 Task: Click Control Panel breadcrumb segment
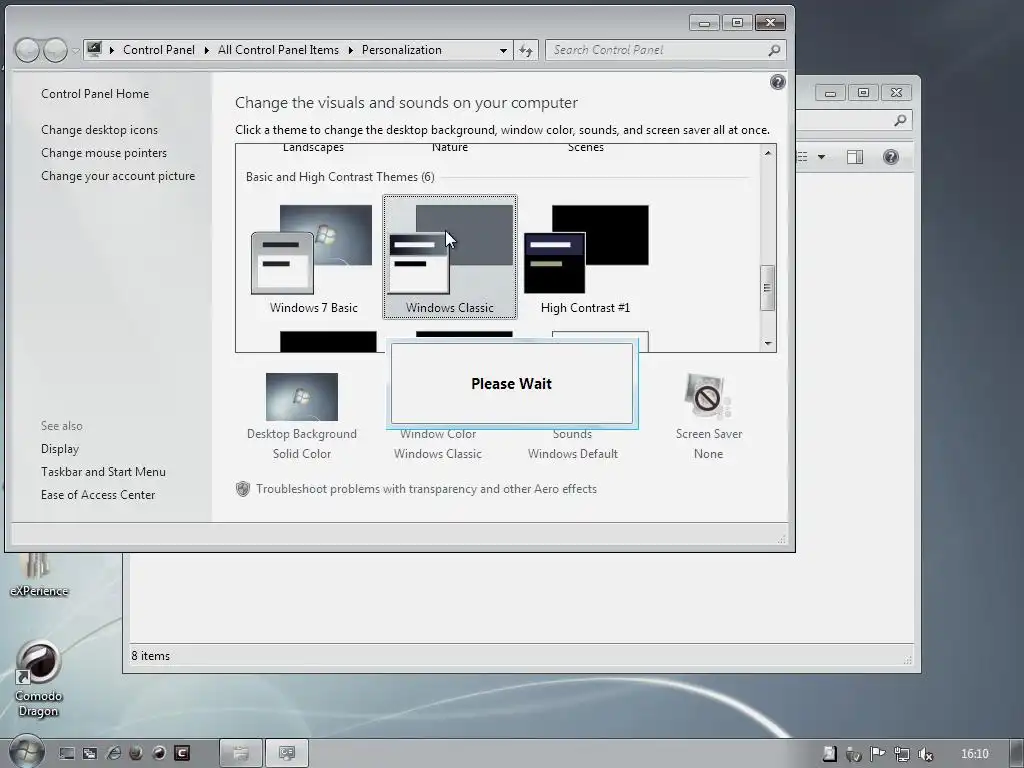pos(159,50)
